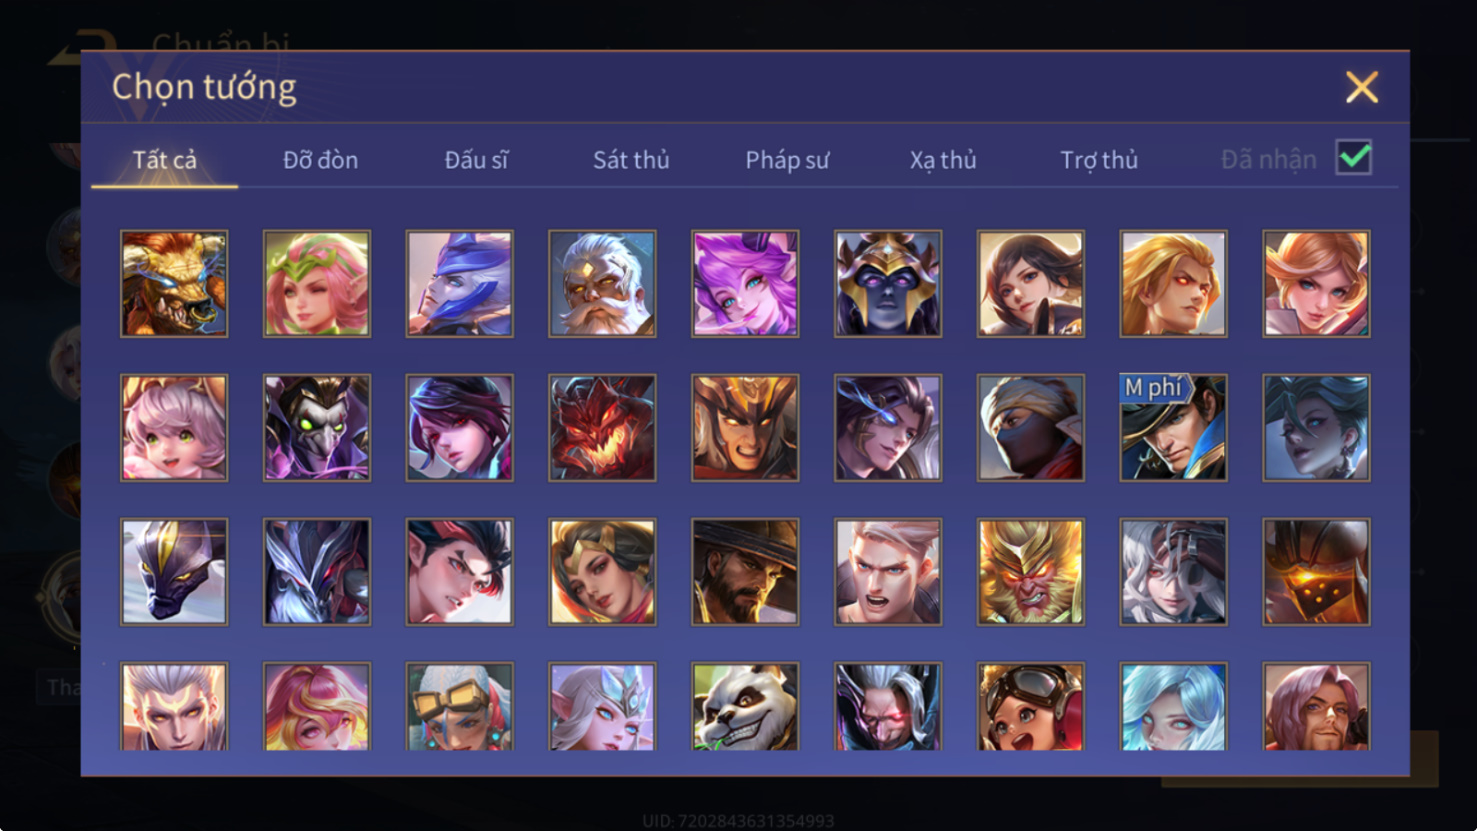Select the icy blue-haired hero portrait
Screen dimensions: 1477x831
click(1173, 706)
